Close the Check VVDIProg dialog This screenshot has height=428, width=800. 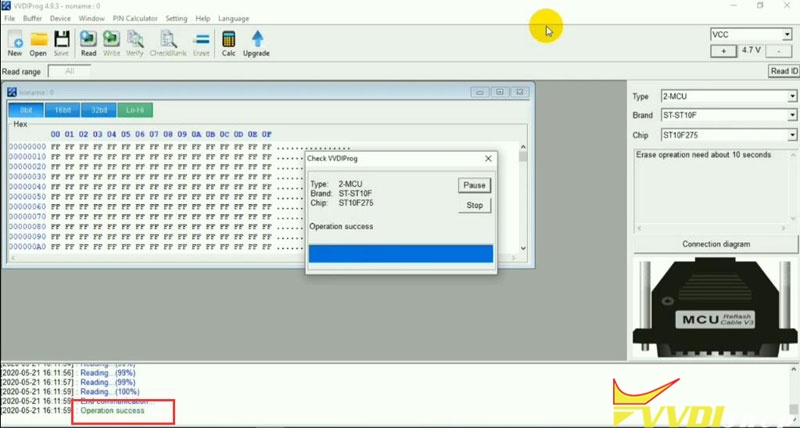click(488, 159)
